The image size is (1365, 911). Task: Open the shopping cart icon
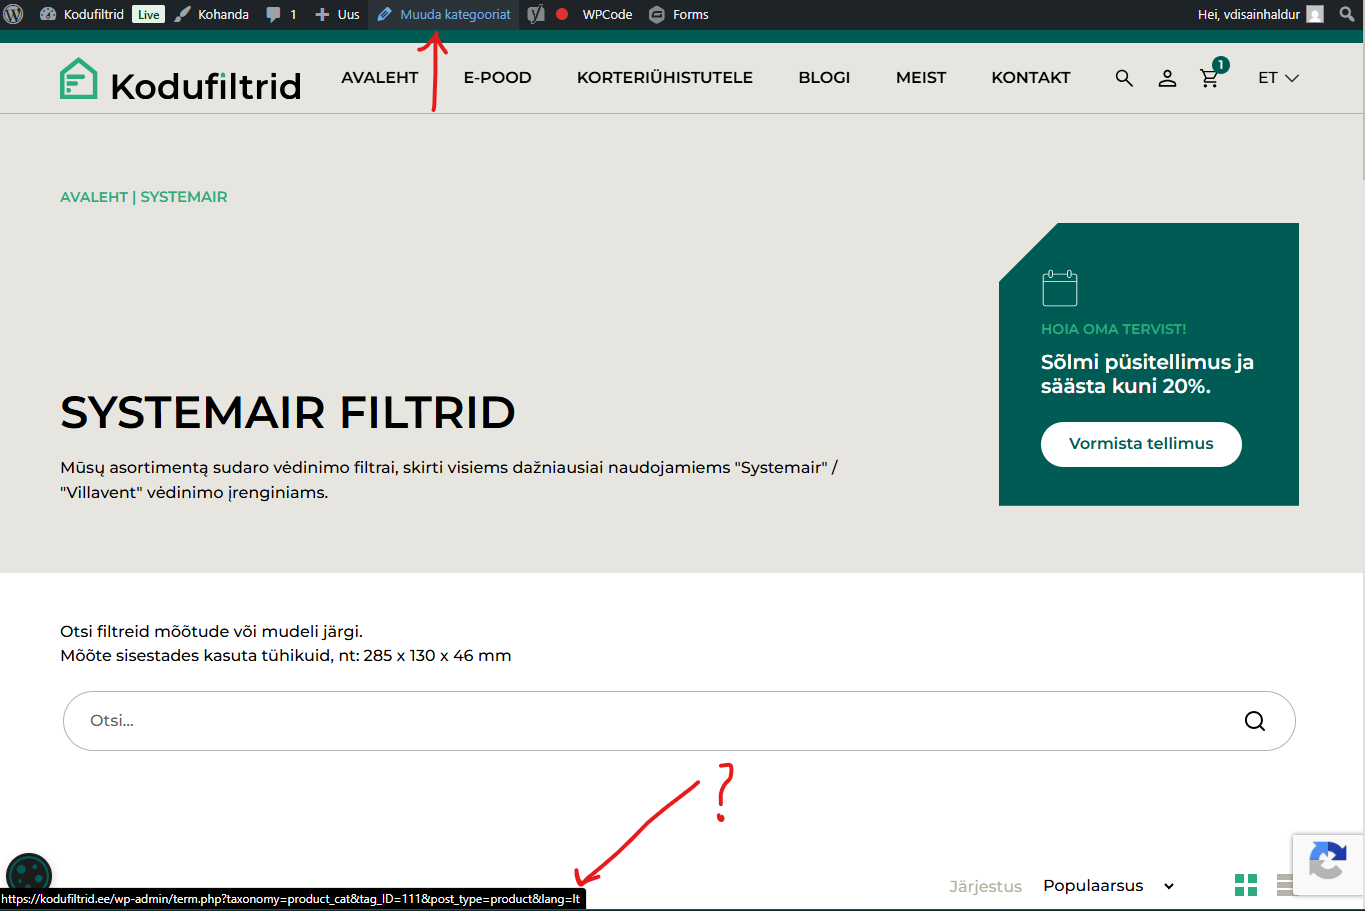pos(1210,77)
